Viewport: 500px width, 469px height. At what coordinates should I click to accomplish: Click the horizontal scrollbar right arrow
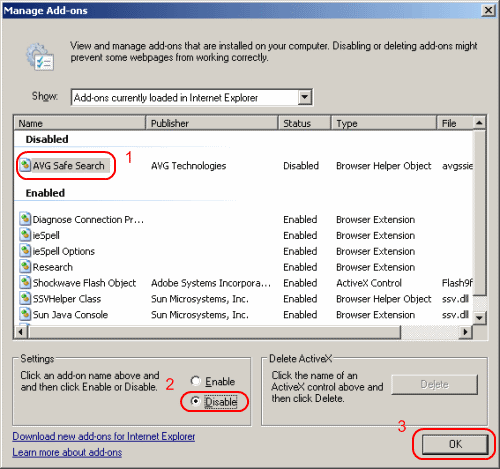(x=465, y=332)
